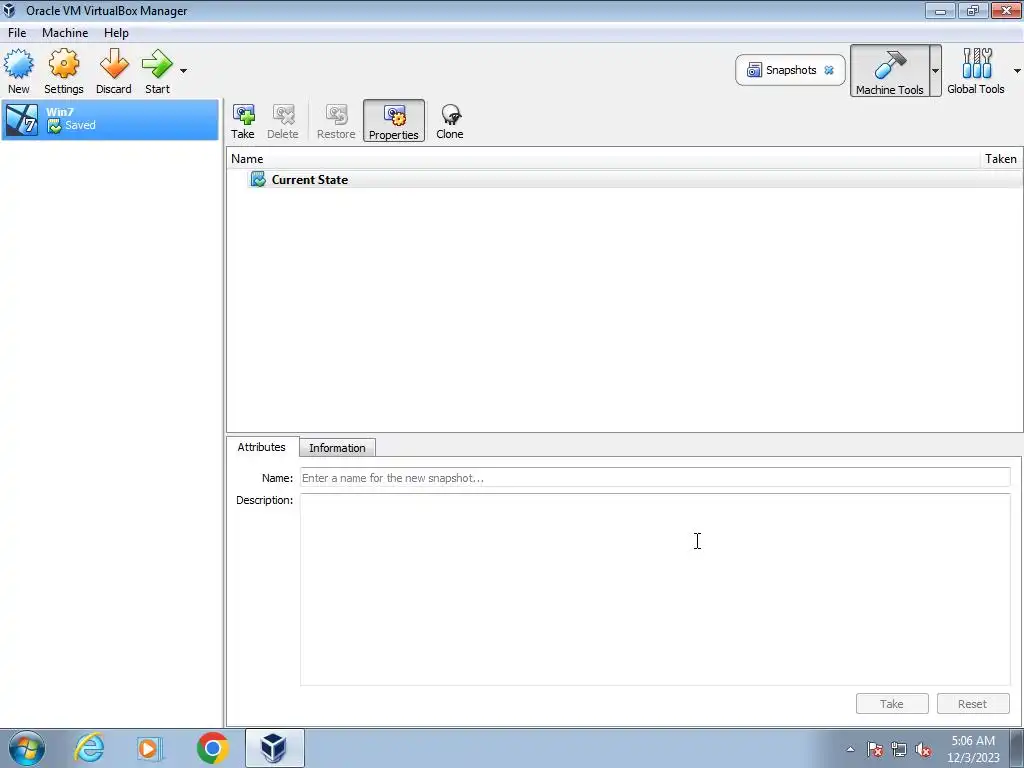Open the clock showing 5:06 AM
The image size is (1024, 768).
coord(973,749)
